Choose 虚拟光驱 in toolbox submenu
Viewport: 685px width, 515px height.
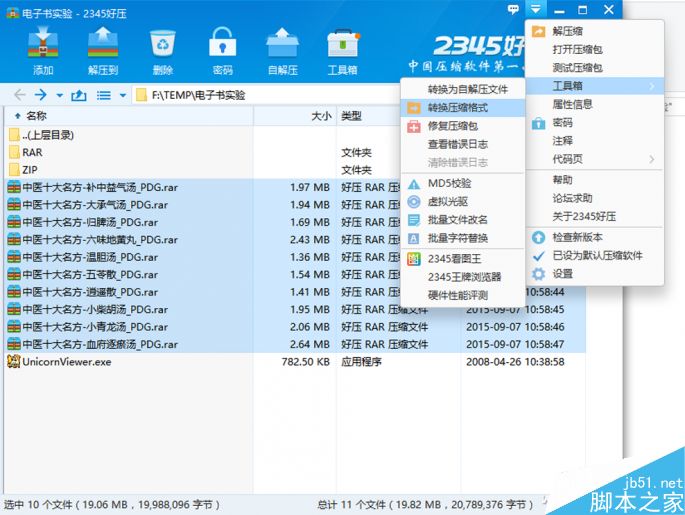[463, 202]
